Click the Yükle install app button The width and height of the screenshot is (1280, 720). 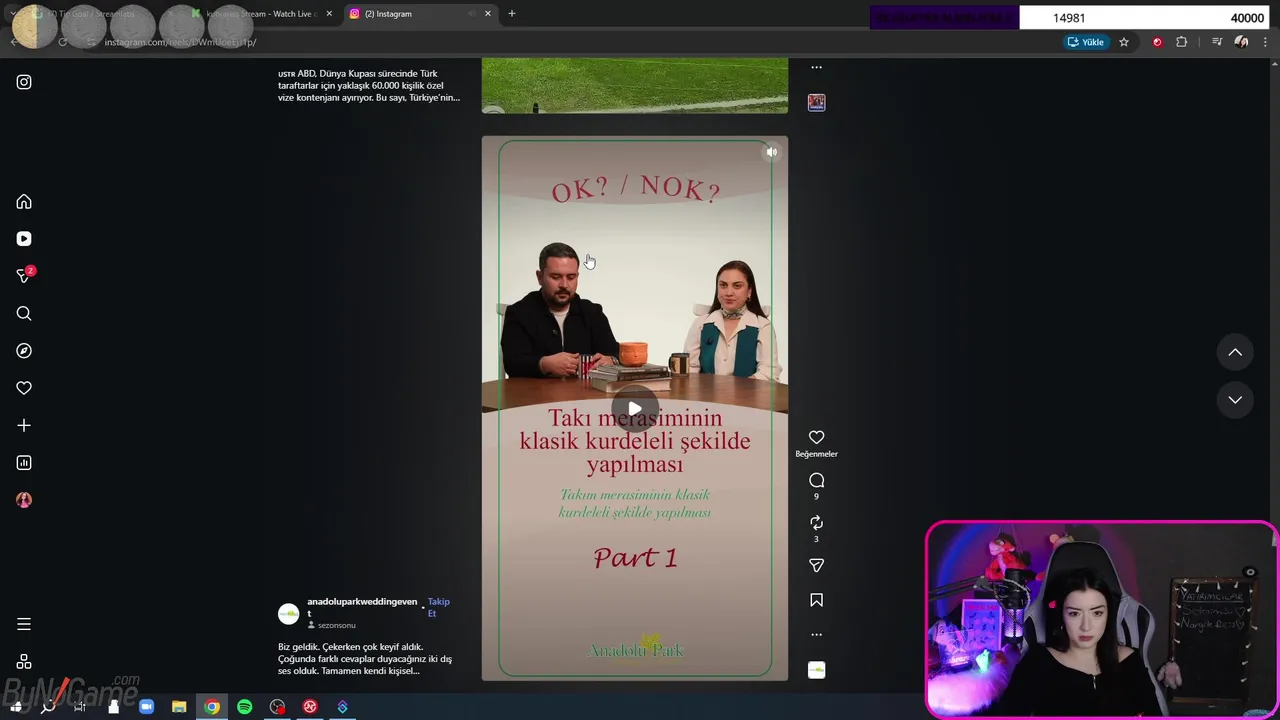pos(1086,42)
